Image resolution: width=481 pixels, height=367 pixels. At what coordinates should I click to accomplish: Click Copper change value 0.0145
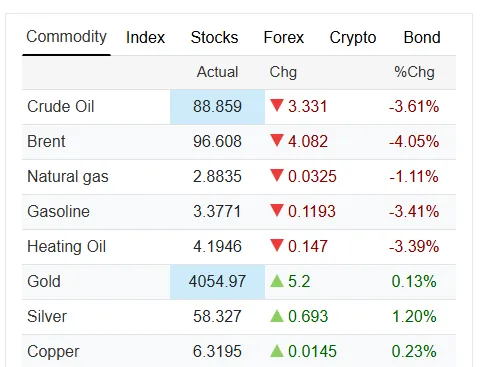[312, 352]
